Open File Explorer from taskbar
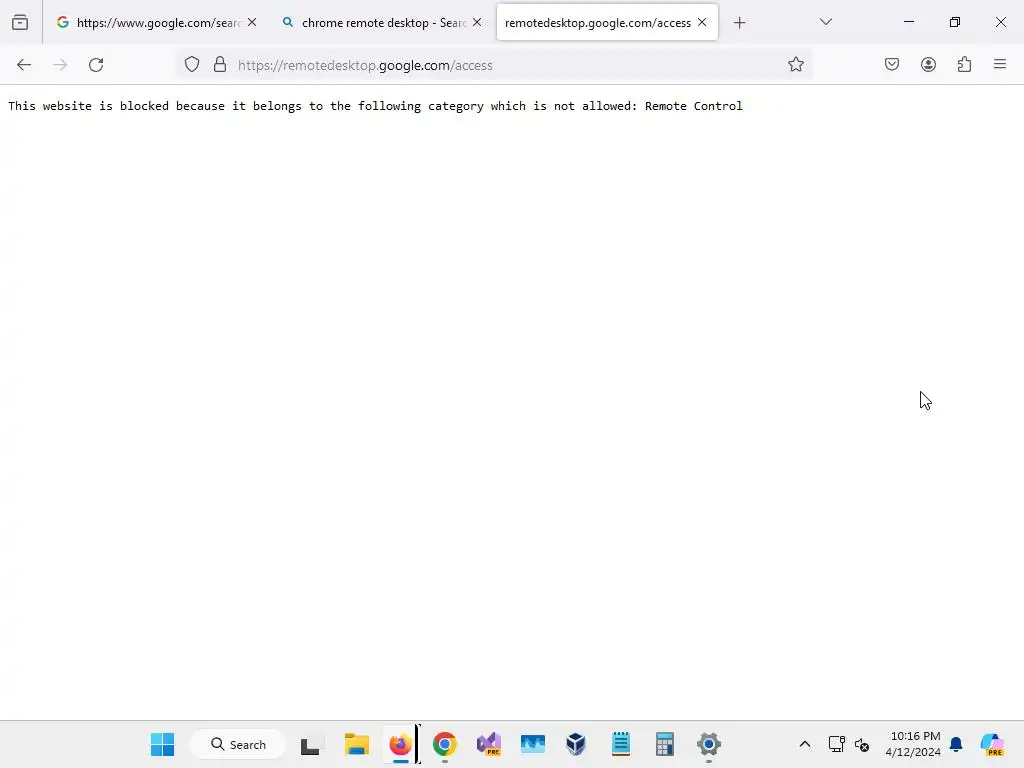This screenshot has width=1024, height=768. (x=357, y=744)
